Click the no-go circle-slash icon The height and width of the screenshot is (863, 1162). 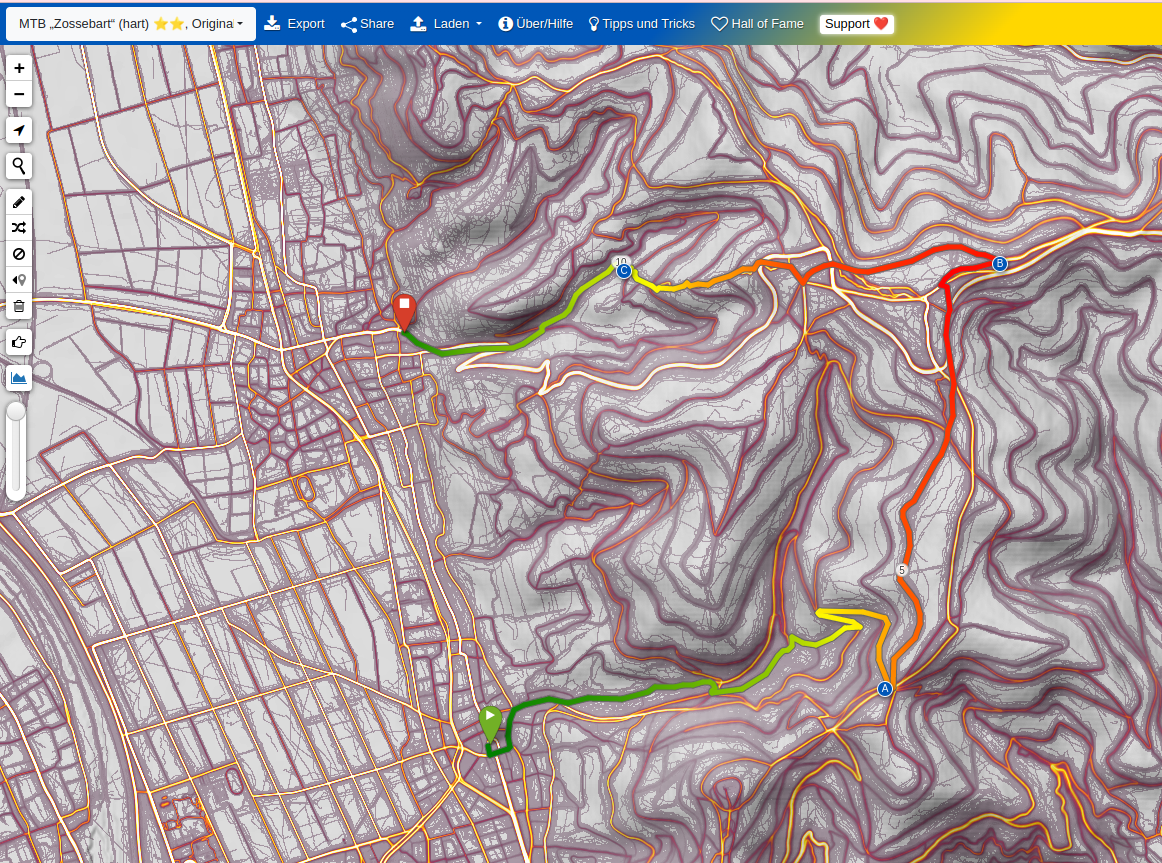19,254
